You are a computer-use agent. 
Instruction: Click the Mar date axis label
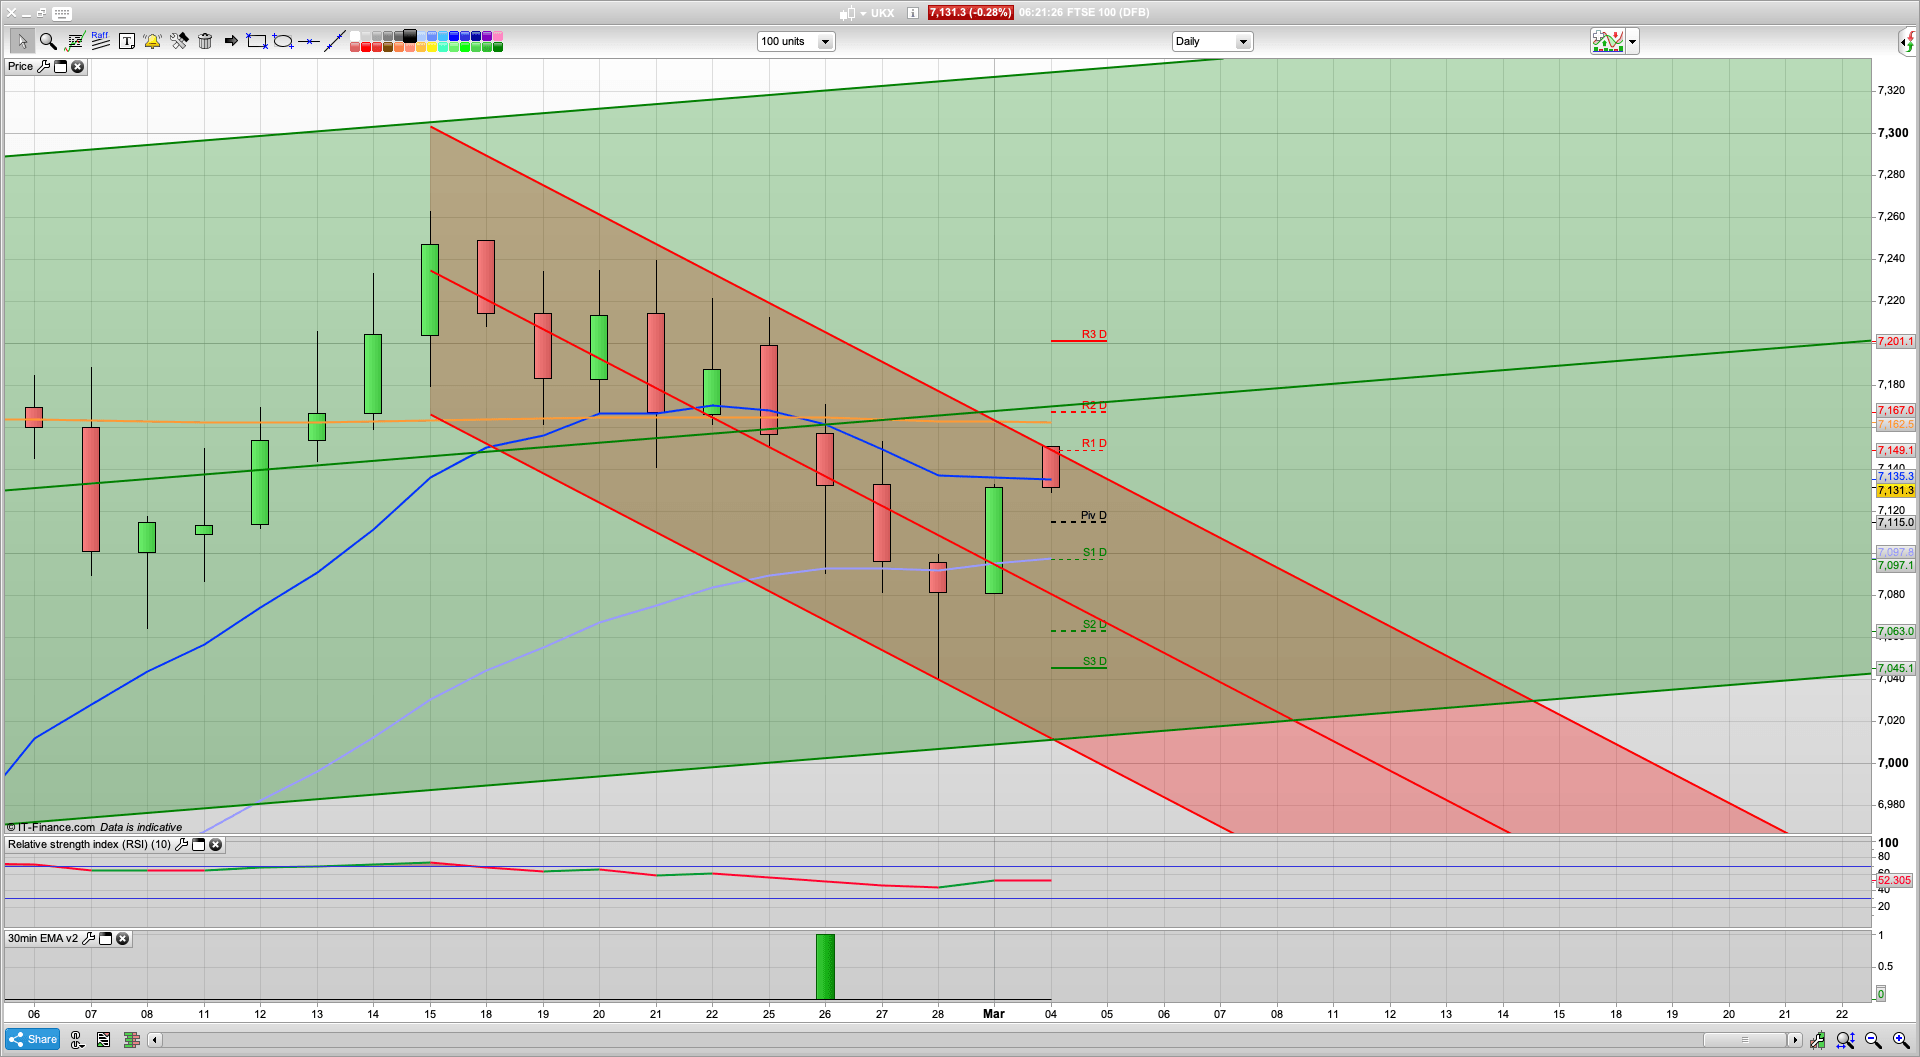pyautogui.click(x=994, y=1014)
